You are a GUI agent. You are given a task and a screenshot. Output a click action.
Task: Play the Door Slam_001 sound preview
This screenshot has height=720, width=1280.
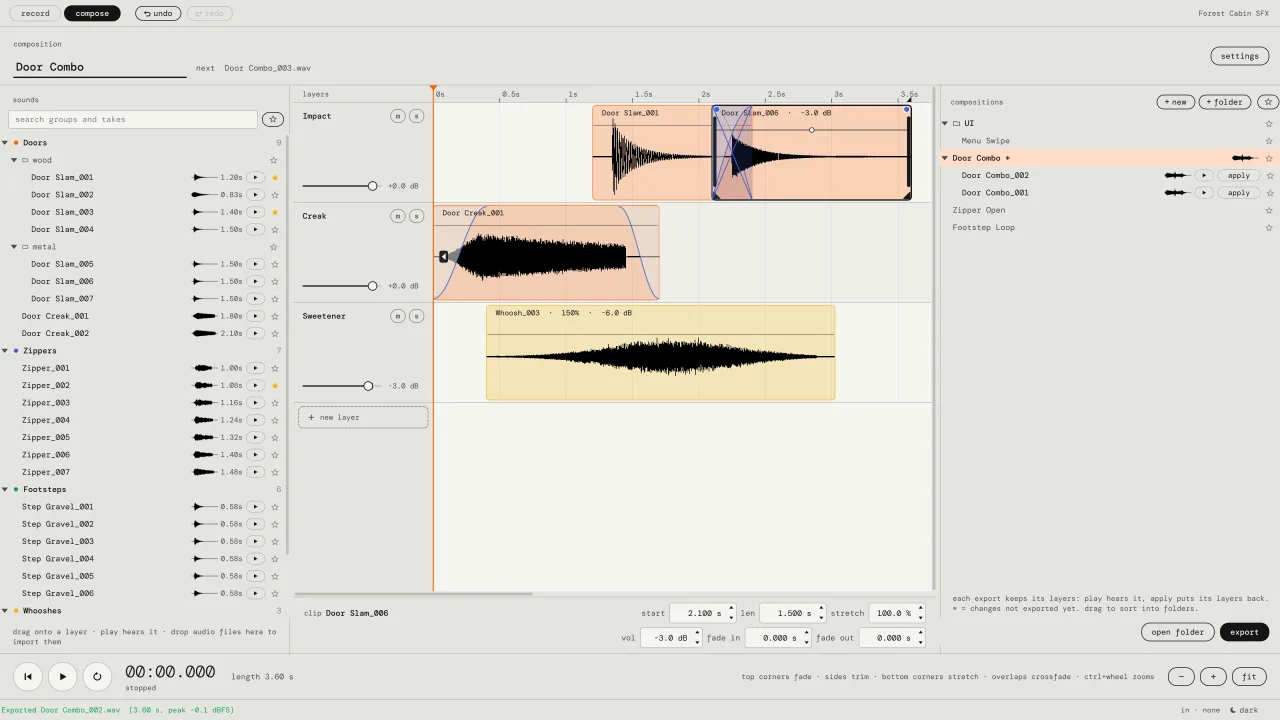click(x=256, y=178)
